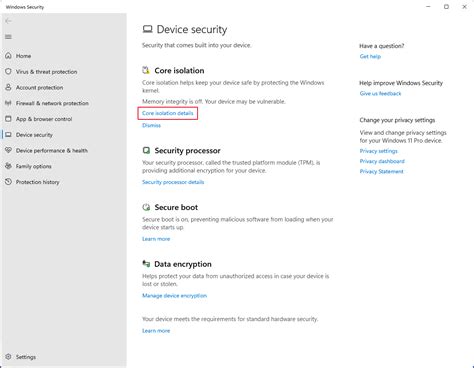The height and width of the screenshot is (368, 474).
Task: Open the hamburger navigation menu
Action: (8, 37)
